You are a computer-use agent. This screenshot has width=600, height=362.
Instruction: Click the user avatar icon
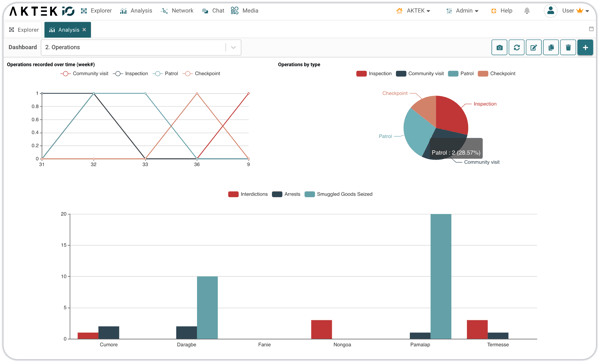pos(550,11)
